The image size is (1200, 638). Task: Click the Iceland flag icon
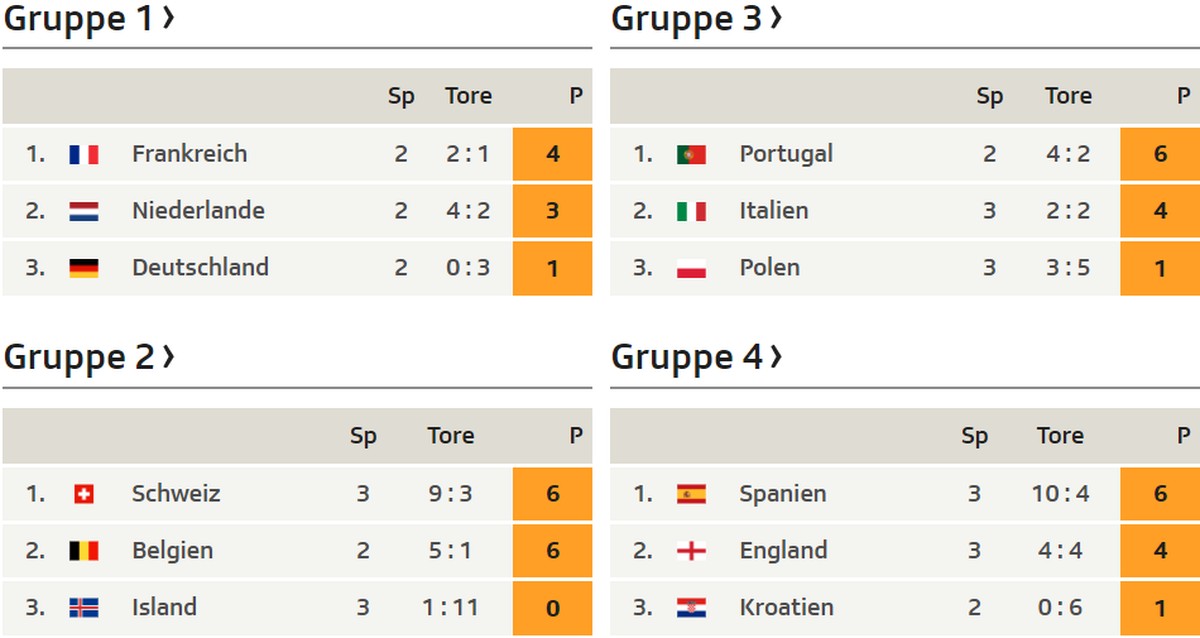pos(84,608)
